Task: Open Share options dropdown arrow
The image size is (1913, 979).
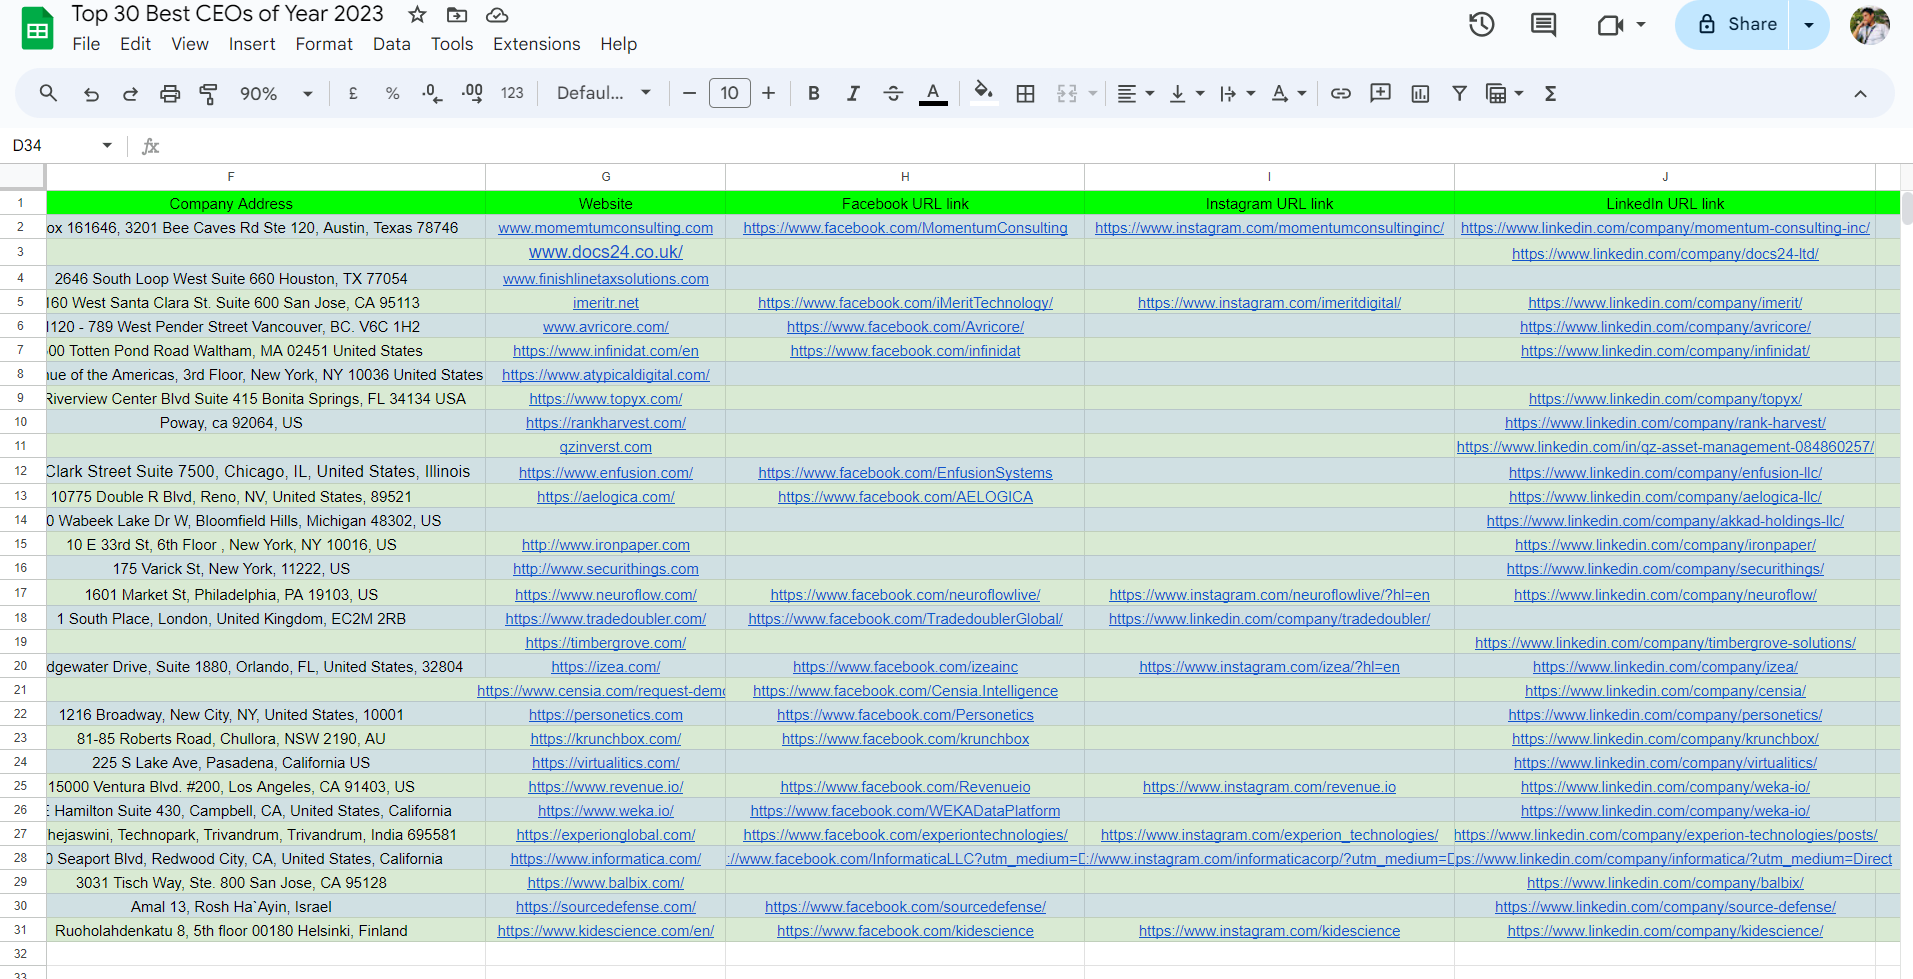Action: 1809,25
